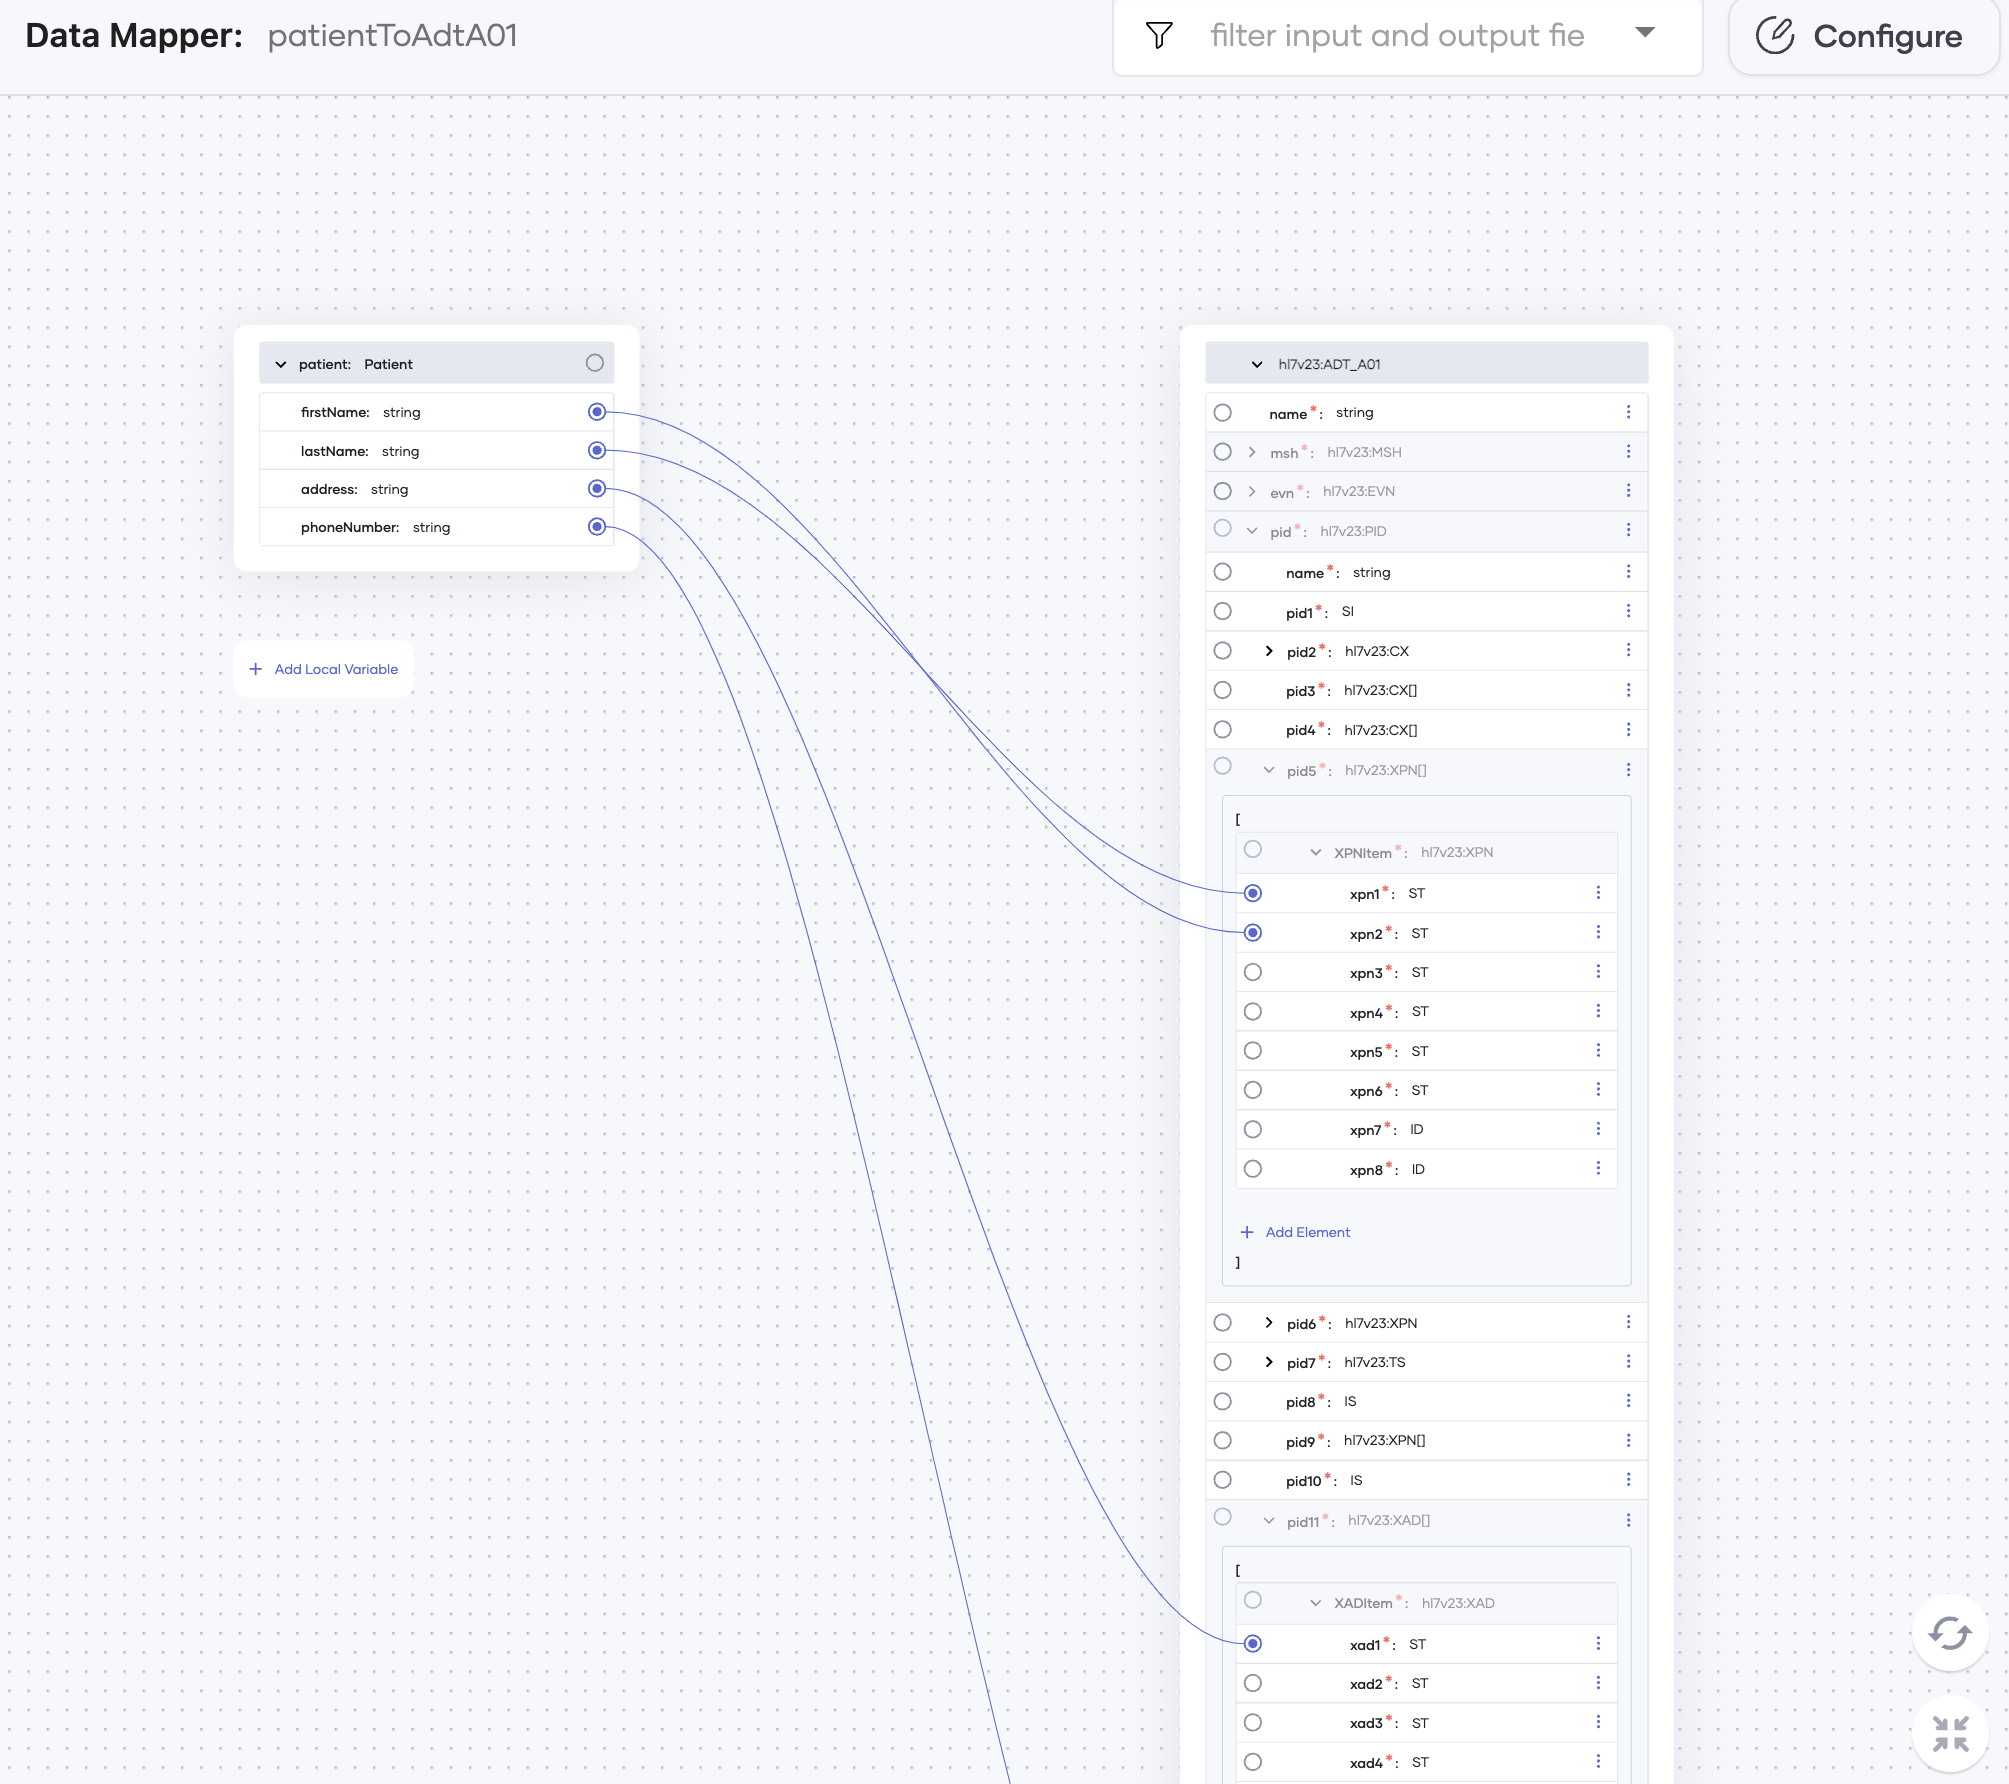Click the filter funnel icon

[x=1159, y=36]
